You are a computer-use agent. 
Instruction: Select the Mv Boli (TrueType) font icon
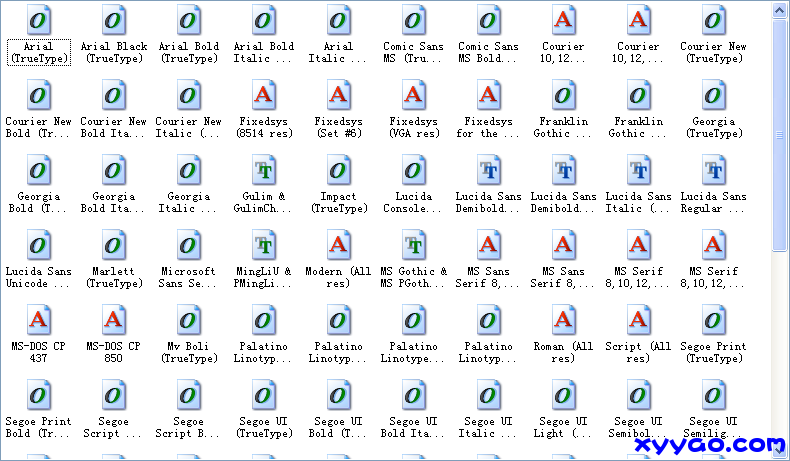(x=189, y=320)
